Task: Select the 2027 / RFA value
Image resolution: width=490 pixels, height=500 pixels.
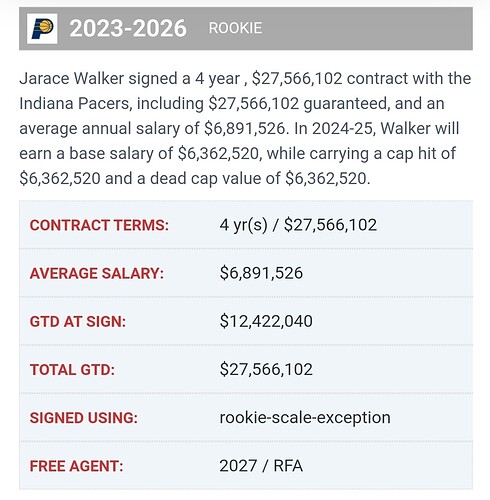Action: [x=261, y=466]
